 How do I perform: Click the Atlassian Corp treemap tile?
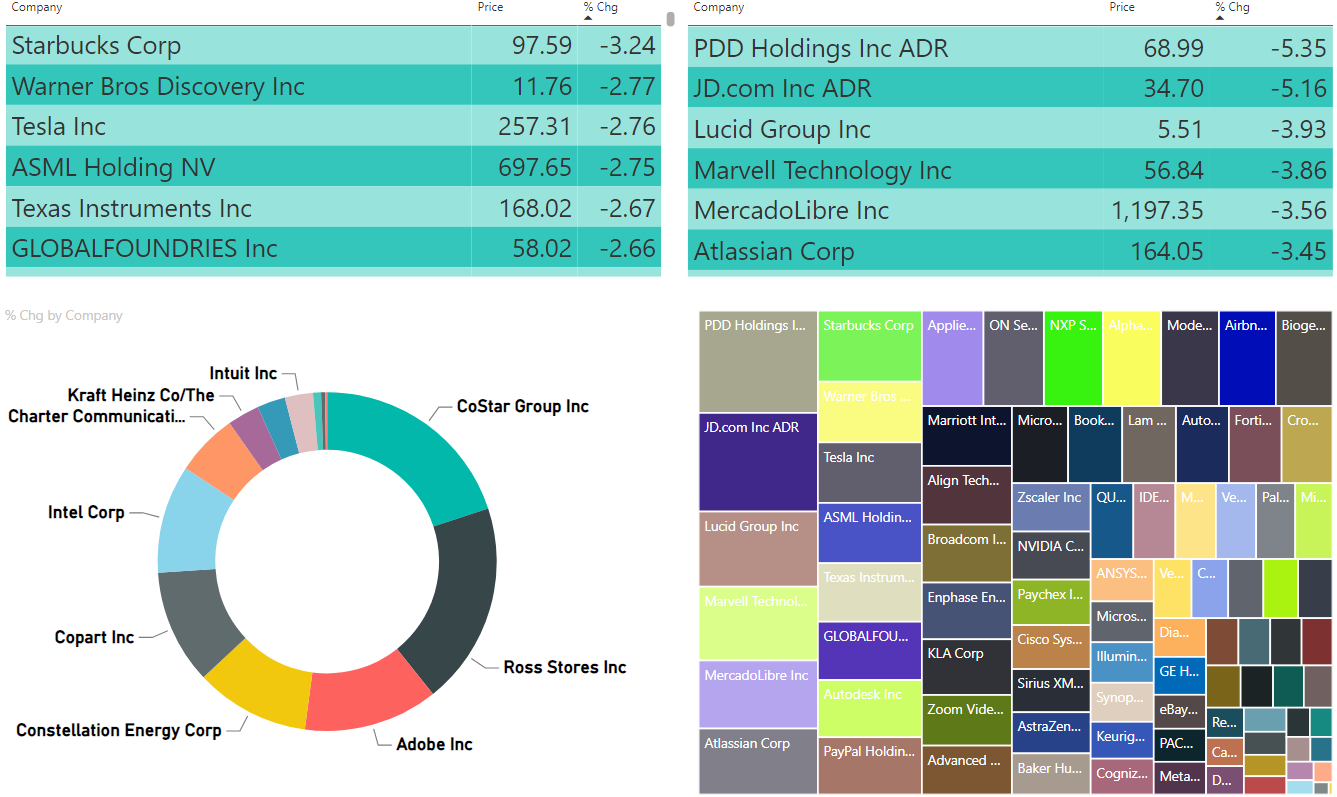point(757,761)
